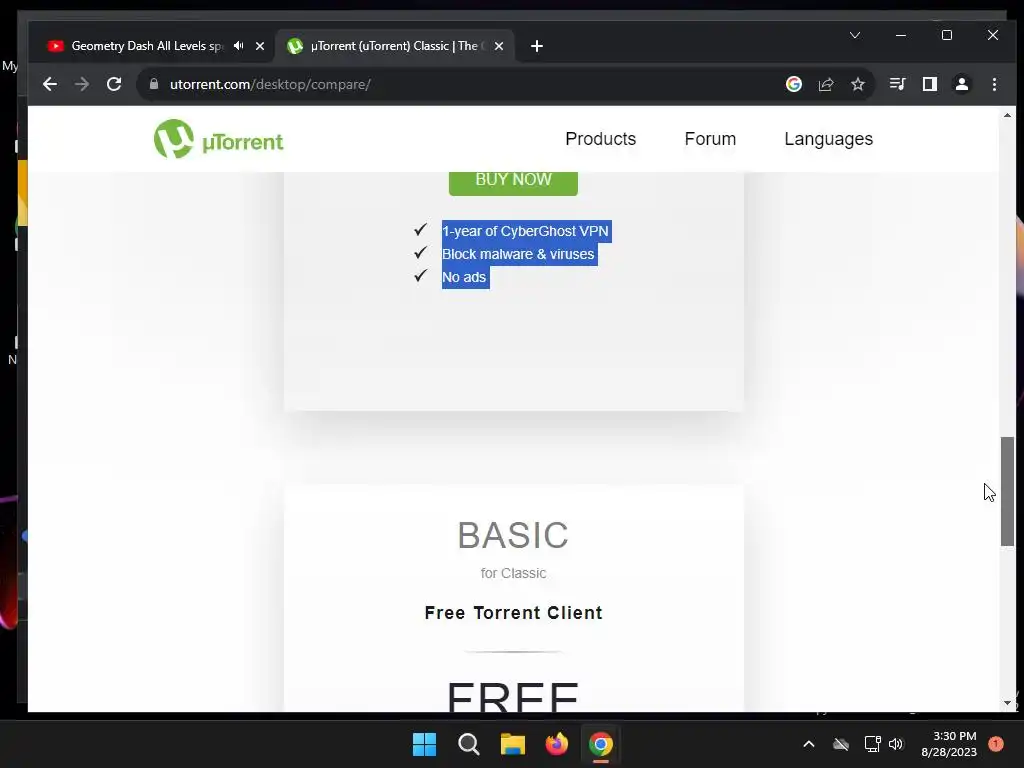1024x768 pixels.
Task: Click the forward navigation arrow
Action: click(82, 84)
